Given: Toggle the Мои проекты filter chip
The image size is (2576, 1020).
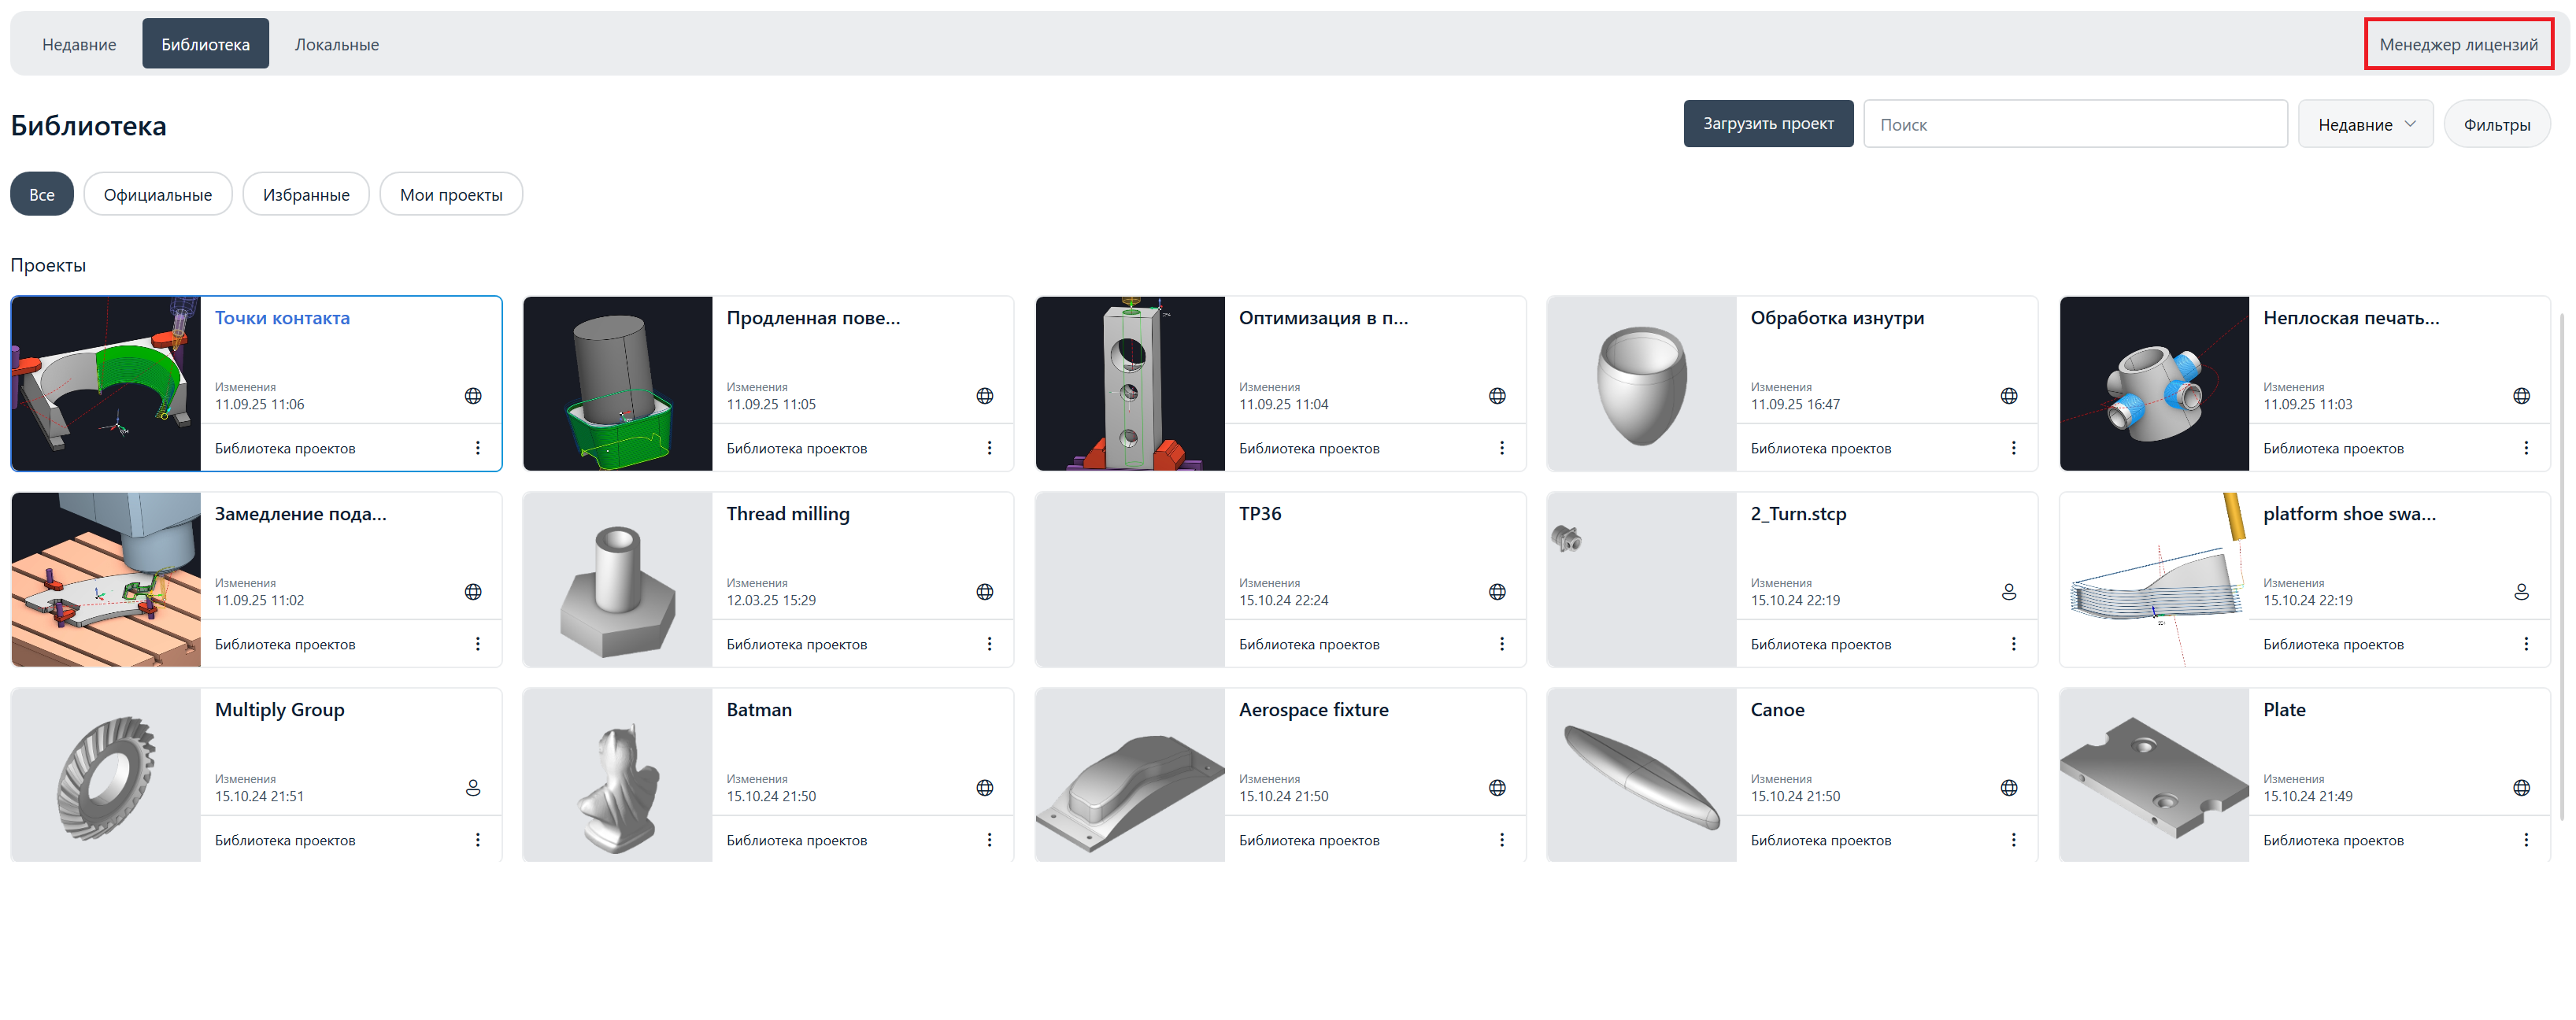Looking at the screenshot, I should (451, 194).
